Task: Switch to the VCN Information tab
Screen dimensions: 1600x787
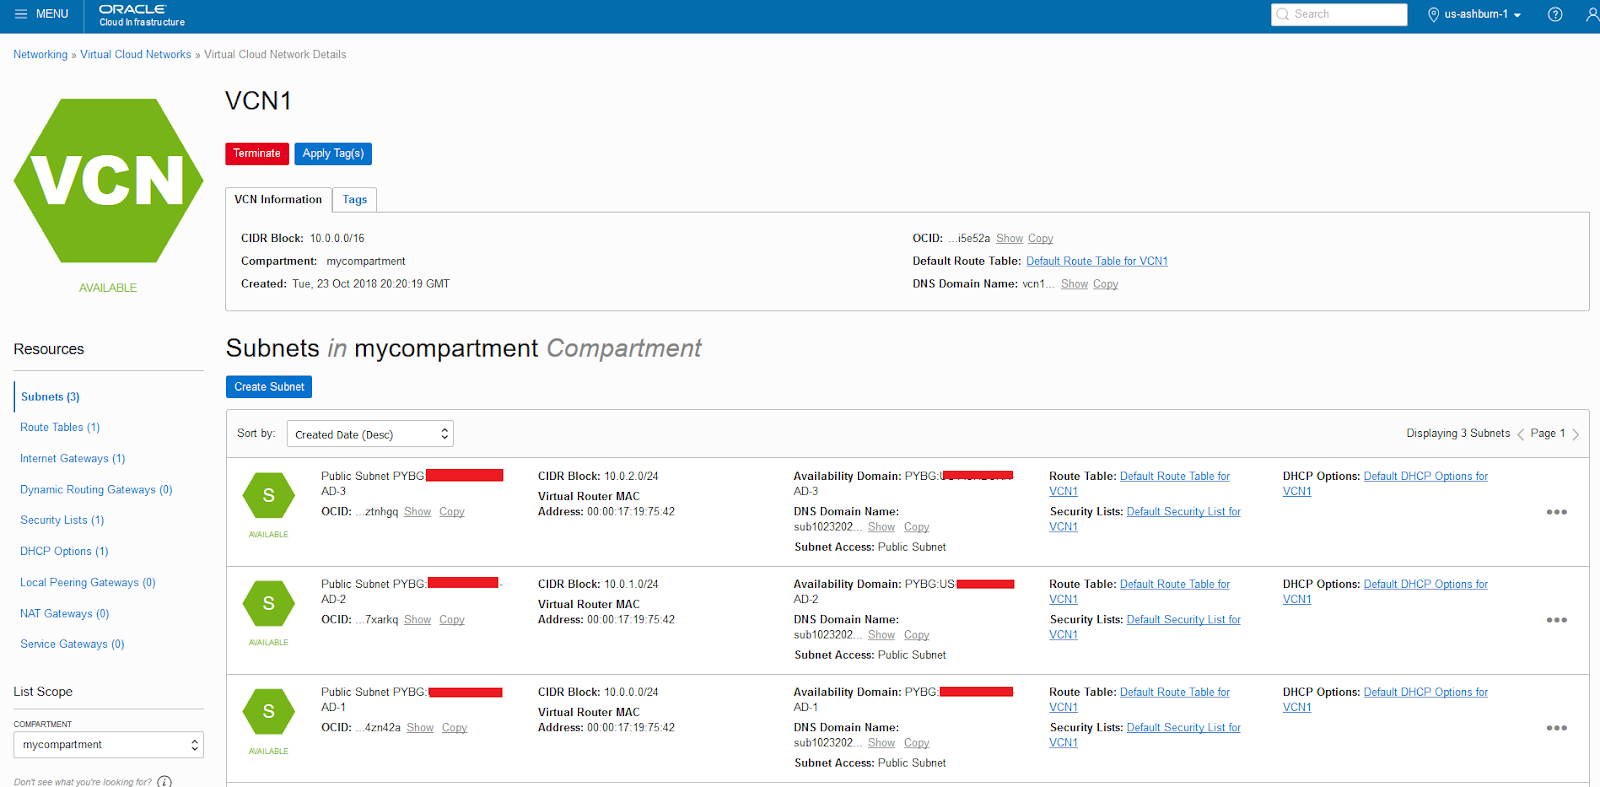Action: point(278,200)
